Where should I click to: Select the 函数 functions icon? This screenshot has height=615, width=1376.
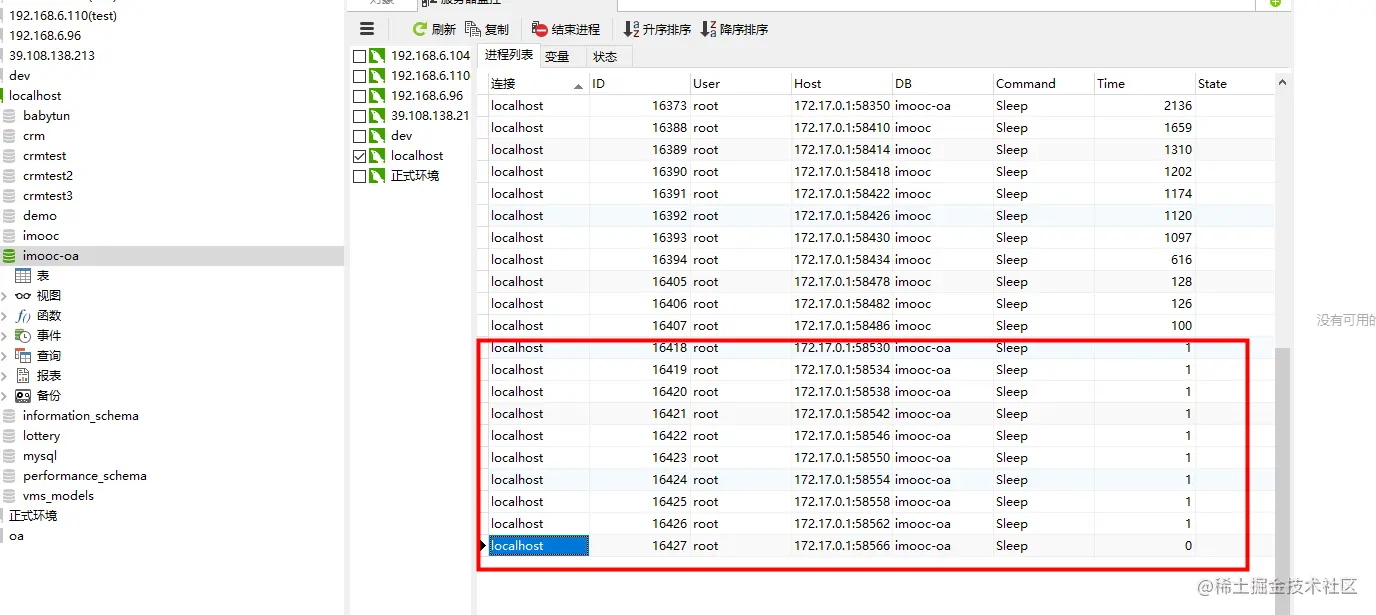pyautogui.click(x=23, y=316)
